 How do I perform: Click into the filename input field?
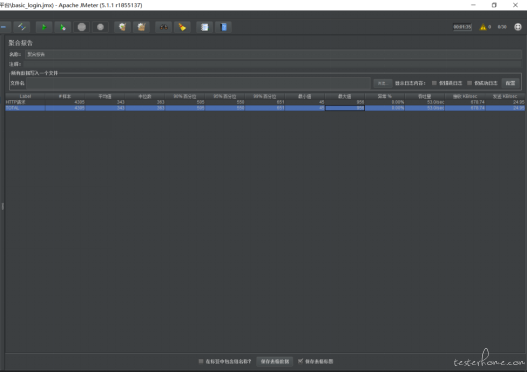(198, 83)
